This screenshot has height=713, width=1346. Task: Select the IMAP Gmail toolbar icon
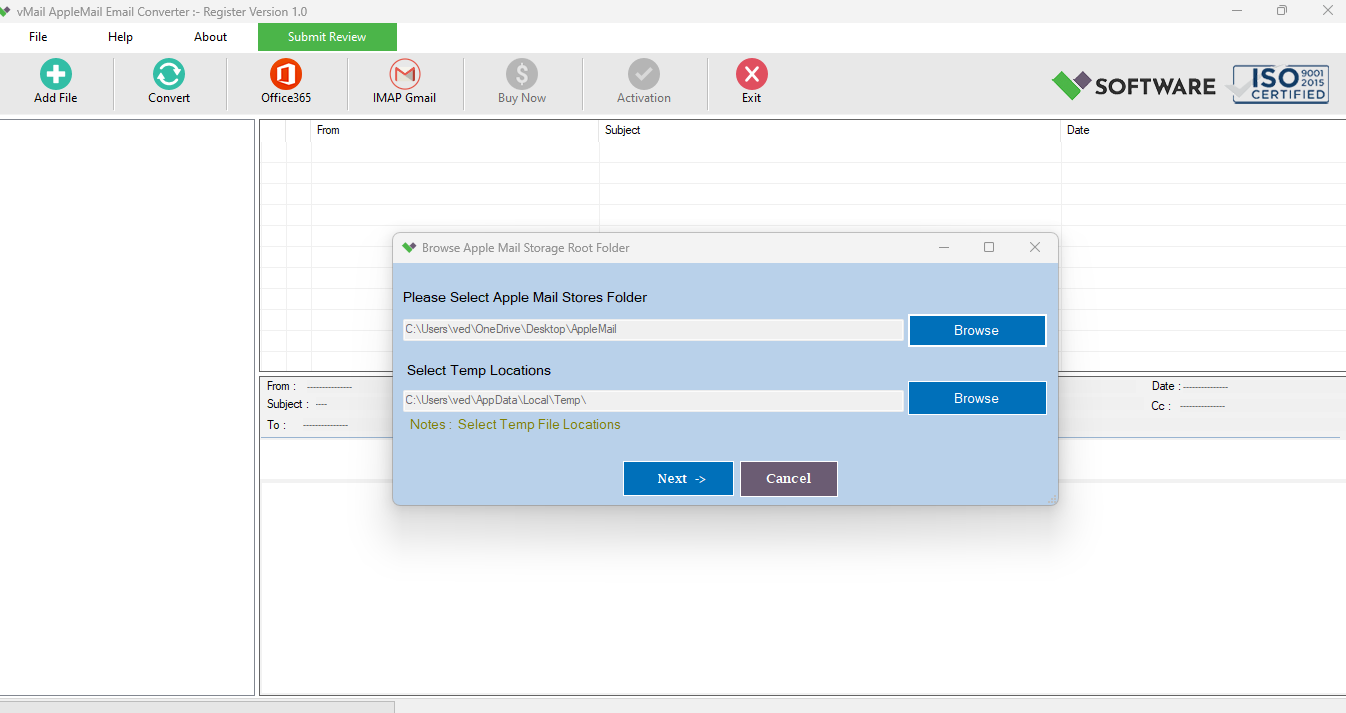404,74
